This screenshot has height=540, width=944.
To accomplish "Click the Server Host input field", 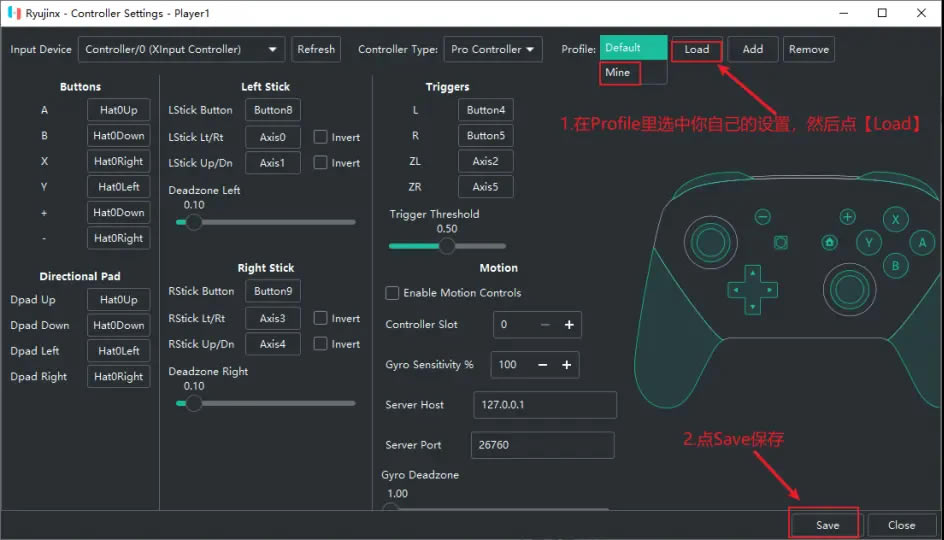I will pyautogui.click(x=545, y=405).
